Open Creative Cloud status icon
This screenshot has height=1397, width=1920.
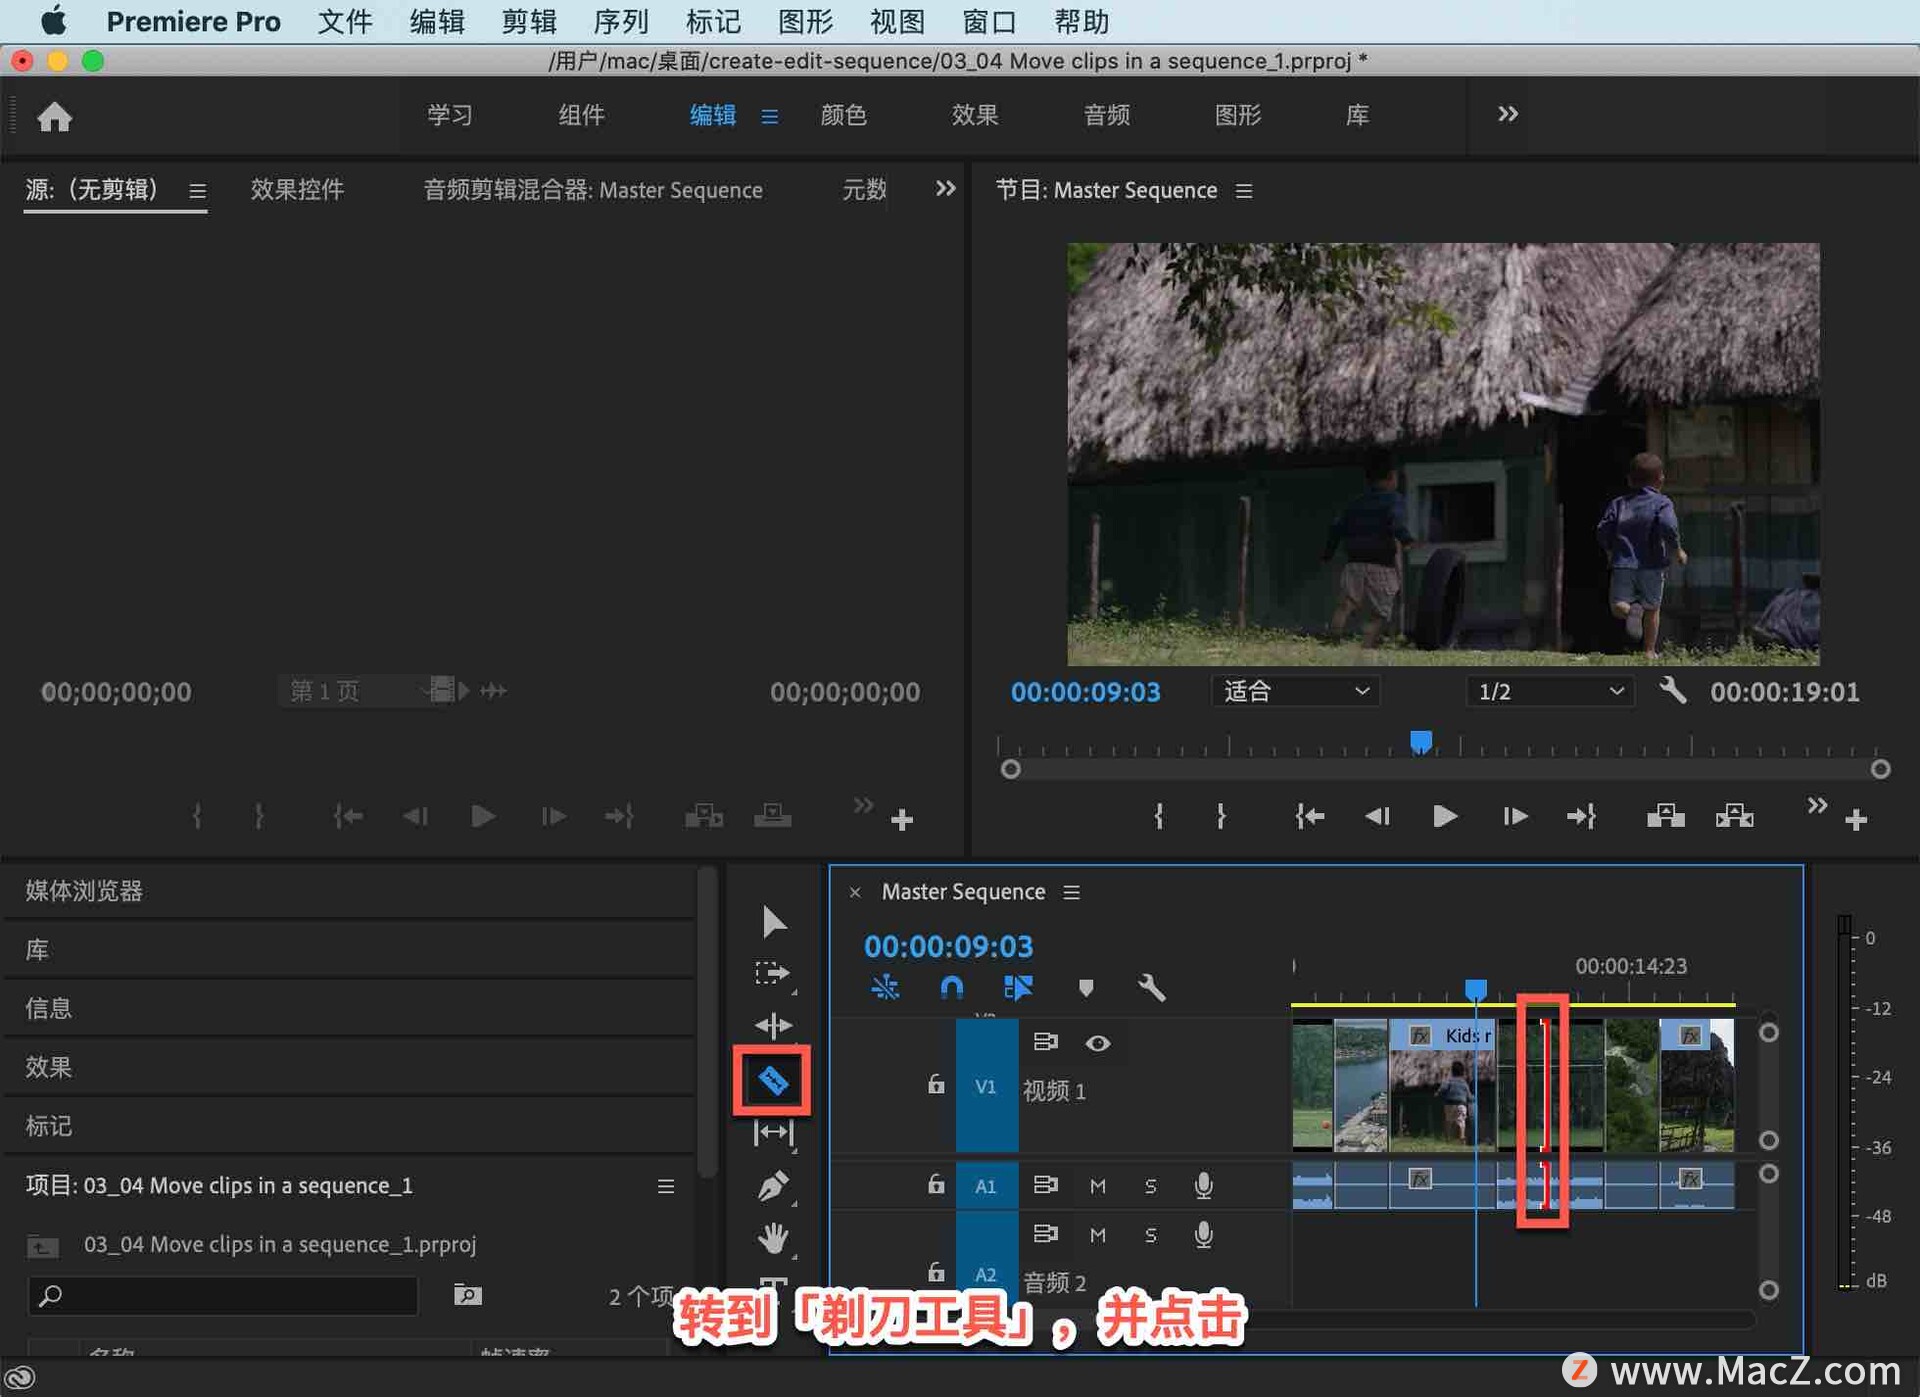[20, 1378]
